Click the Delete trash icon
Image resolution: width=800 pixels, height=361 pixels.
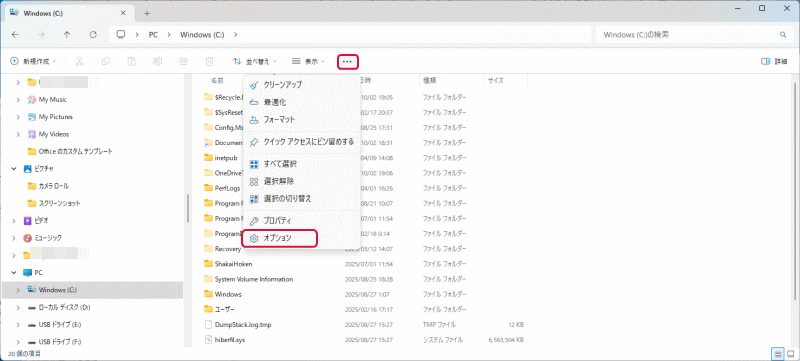[209, 62]
